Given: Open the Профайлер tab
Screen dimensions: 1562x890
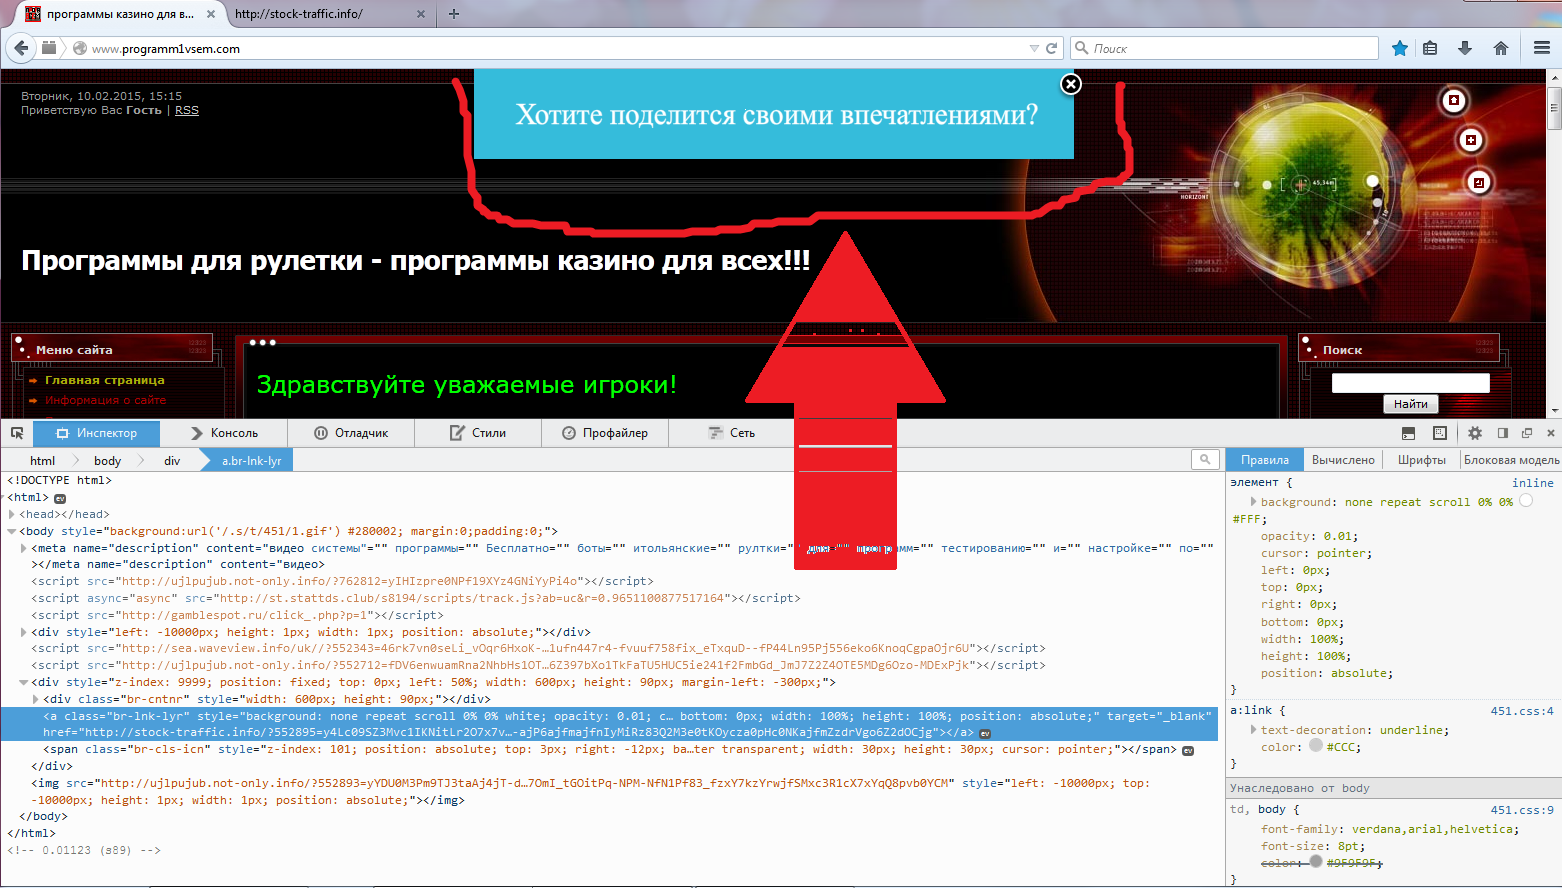Looking at the screenshot, I should pos(605,433).
